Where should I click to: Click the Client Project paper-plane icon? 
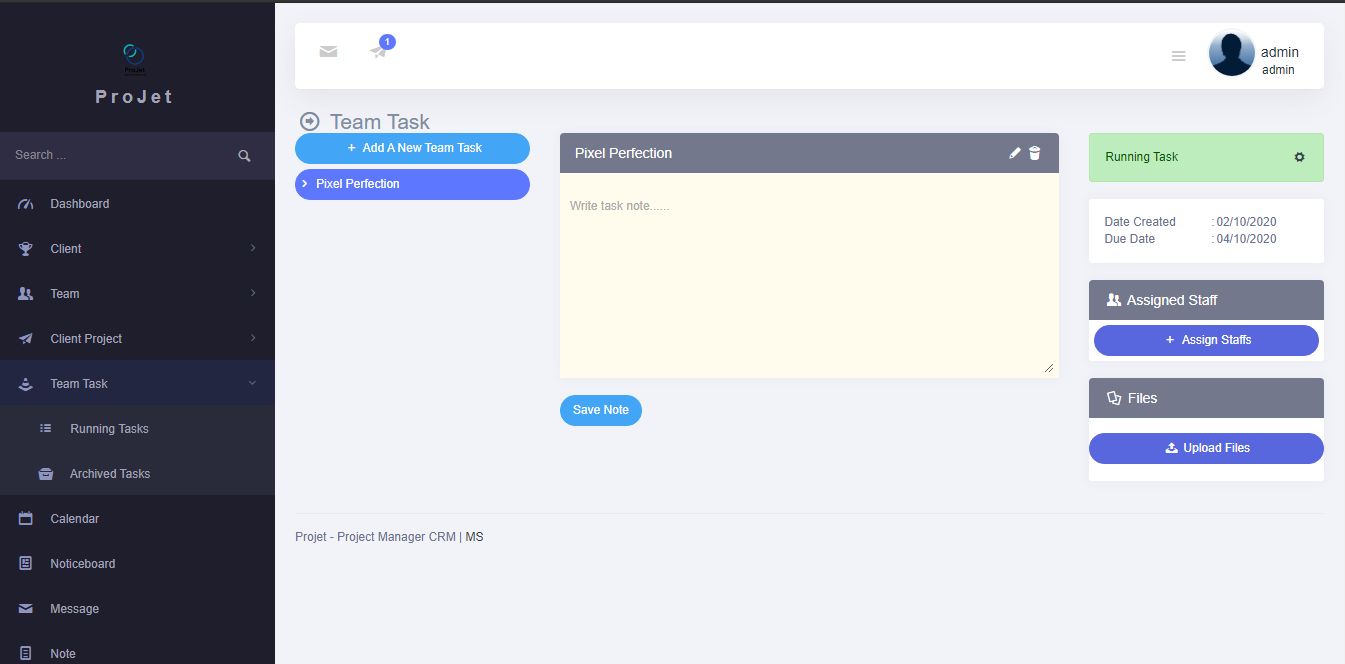point(26,339)
